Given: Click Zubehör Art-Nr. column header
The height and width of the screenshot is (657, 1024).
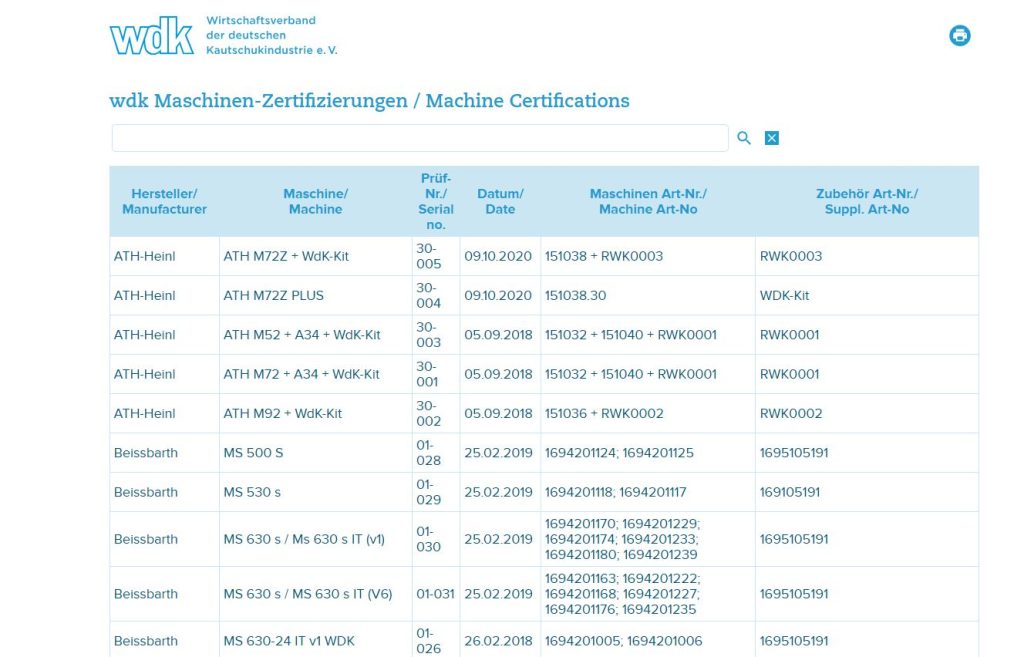Looking at the screenshot, I should tap(866, 201).
